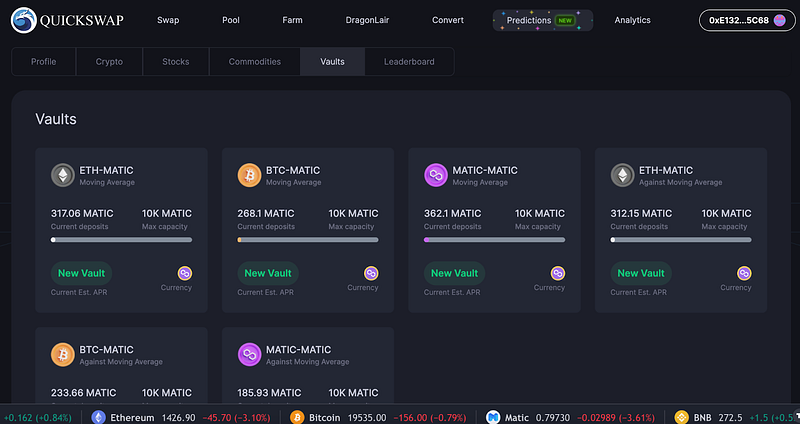Viewport: 800px width, 424px height.
Task: Click the -45.70 (-3.10%) Ethereum change text
Action: (236, 418)
